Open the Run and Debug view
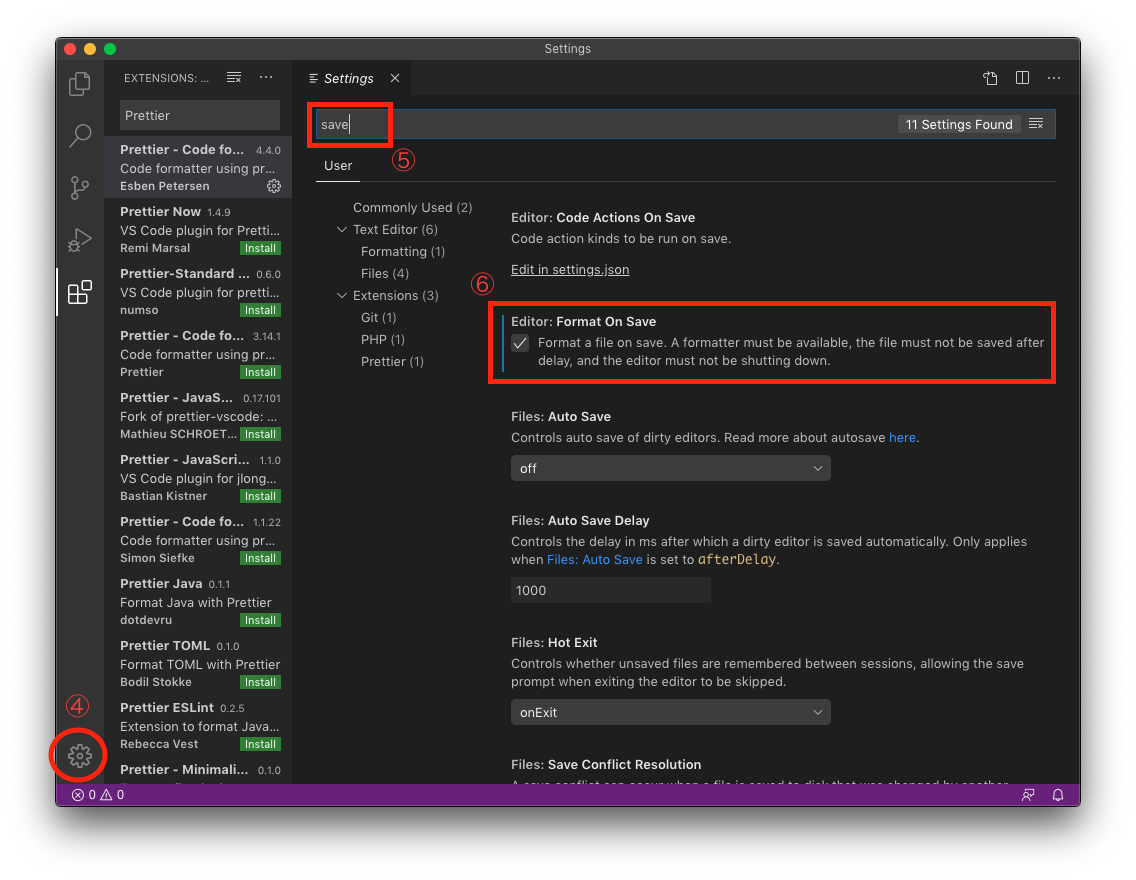 [x=80, y=240]
